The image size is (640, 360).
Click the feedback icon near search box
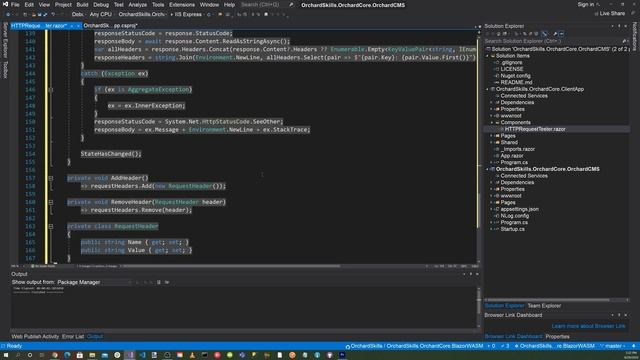point(291,5)
